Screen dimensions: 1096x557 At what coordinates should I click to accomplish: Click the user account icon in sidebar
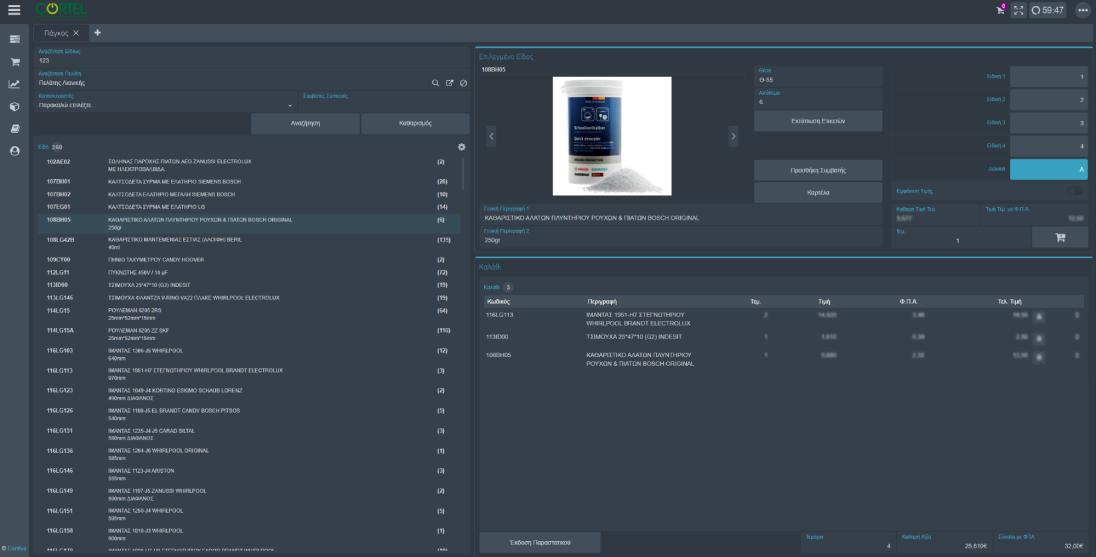point(14,150)
